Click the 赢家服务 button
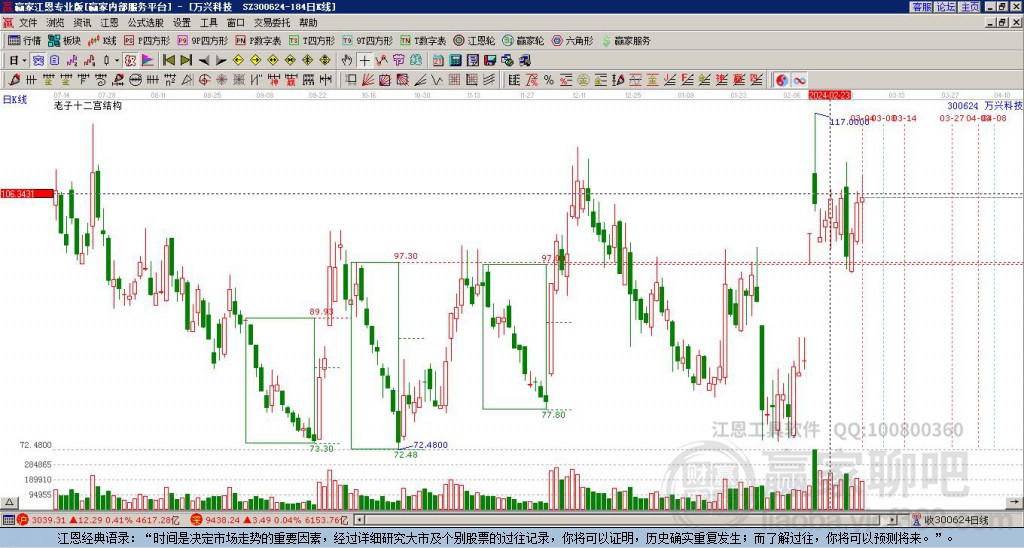The image size is (1024, 548). coord(626,40)
